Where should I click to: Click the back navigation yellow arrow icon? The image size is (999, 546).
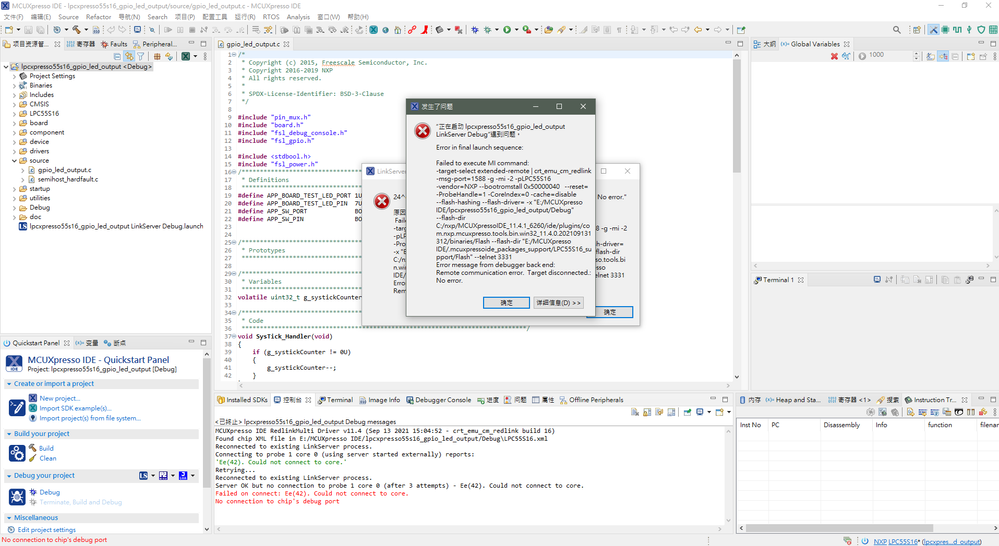click(698, 30)
